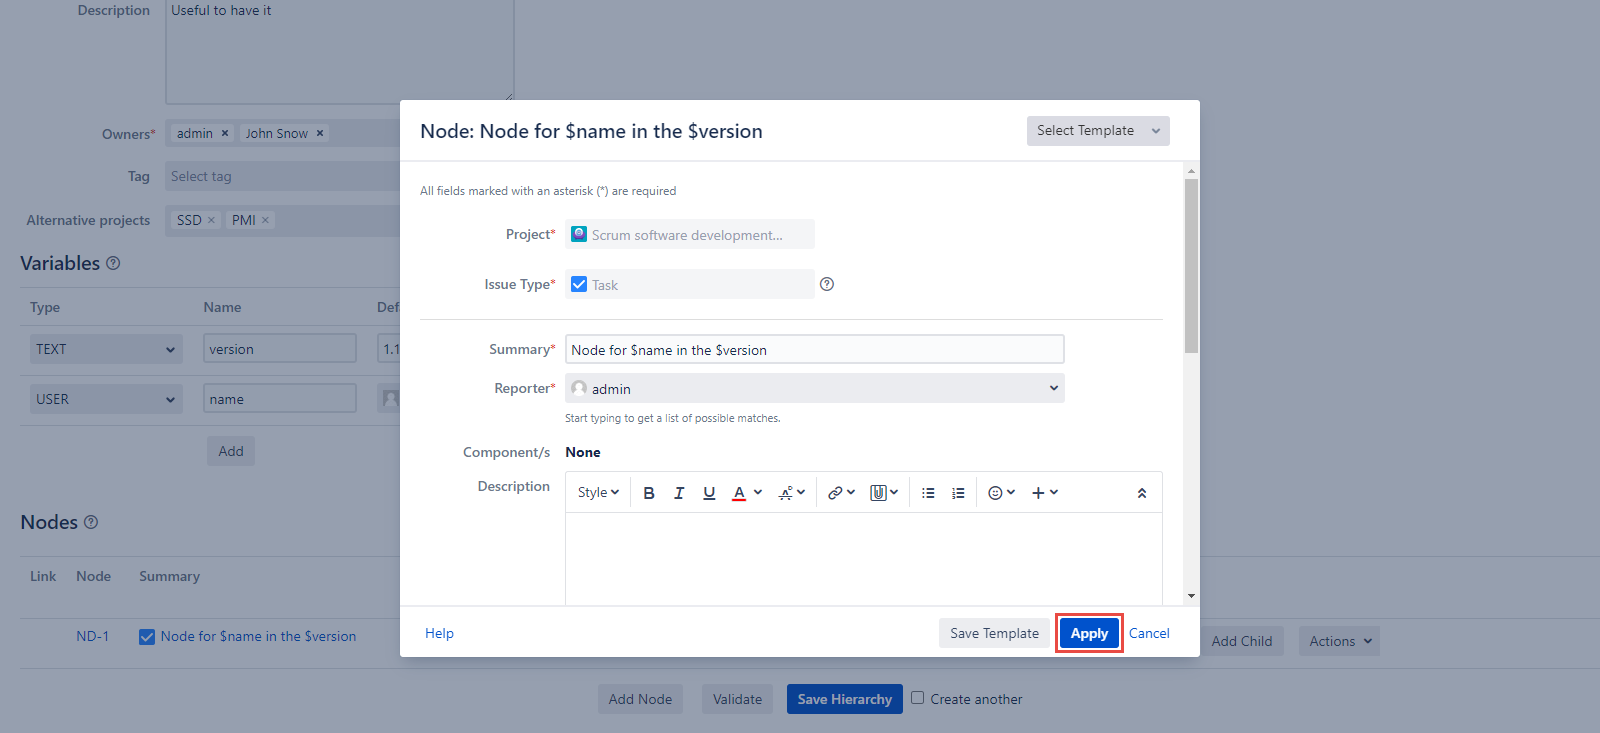Open the Style dropdown in editor
The width and height of the screenshot is (1600, 733).
coord(598,493)
